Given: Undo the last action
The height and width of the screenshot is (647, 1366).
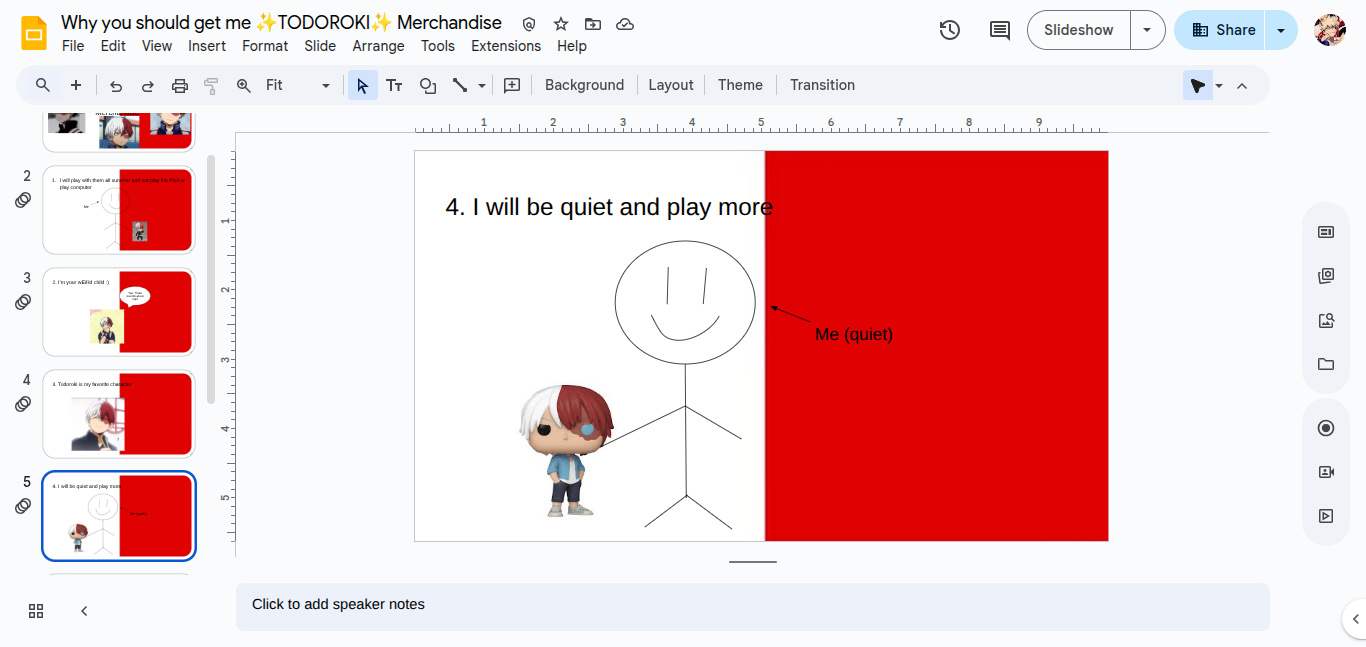Looking at the screenshot, I should tap(116, 85).
